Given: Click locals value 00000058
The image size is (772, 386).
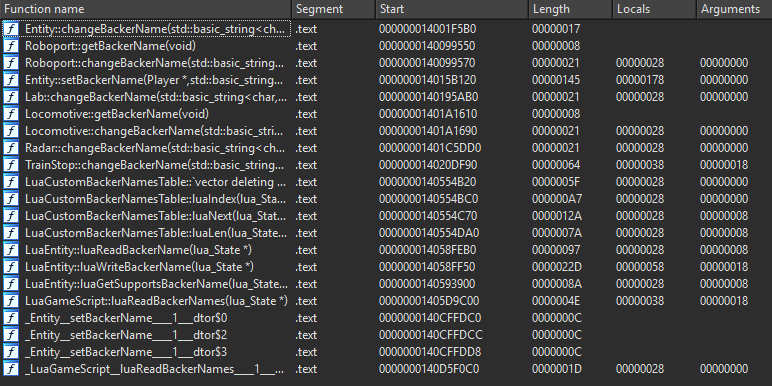Looking at the screenshot, I should click(640, 267).
